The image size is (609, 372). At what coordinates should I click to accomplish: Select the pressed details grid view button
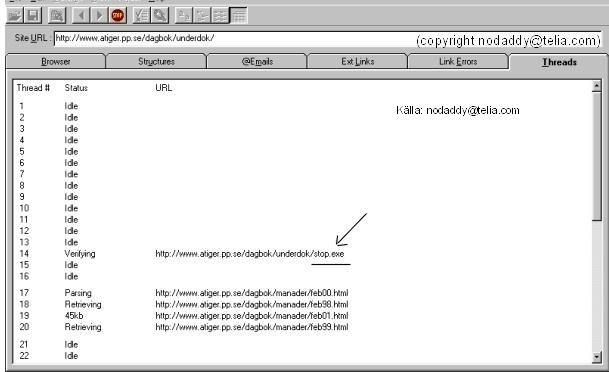point(238,16)
